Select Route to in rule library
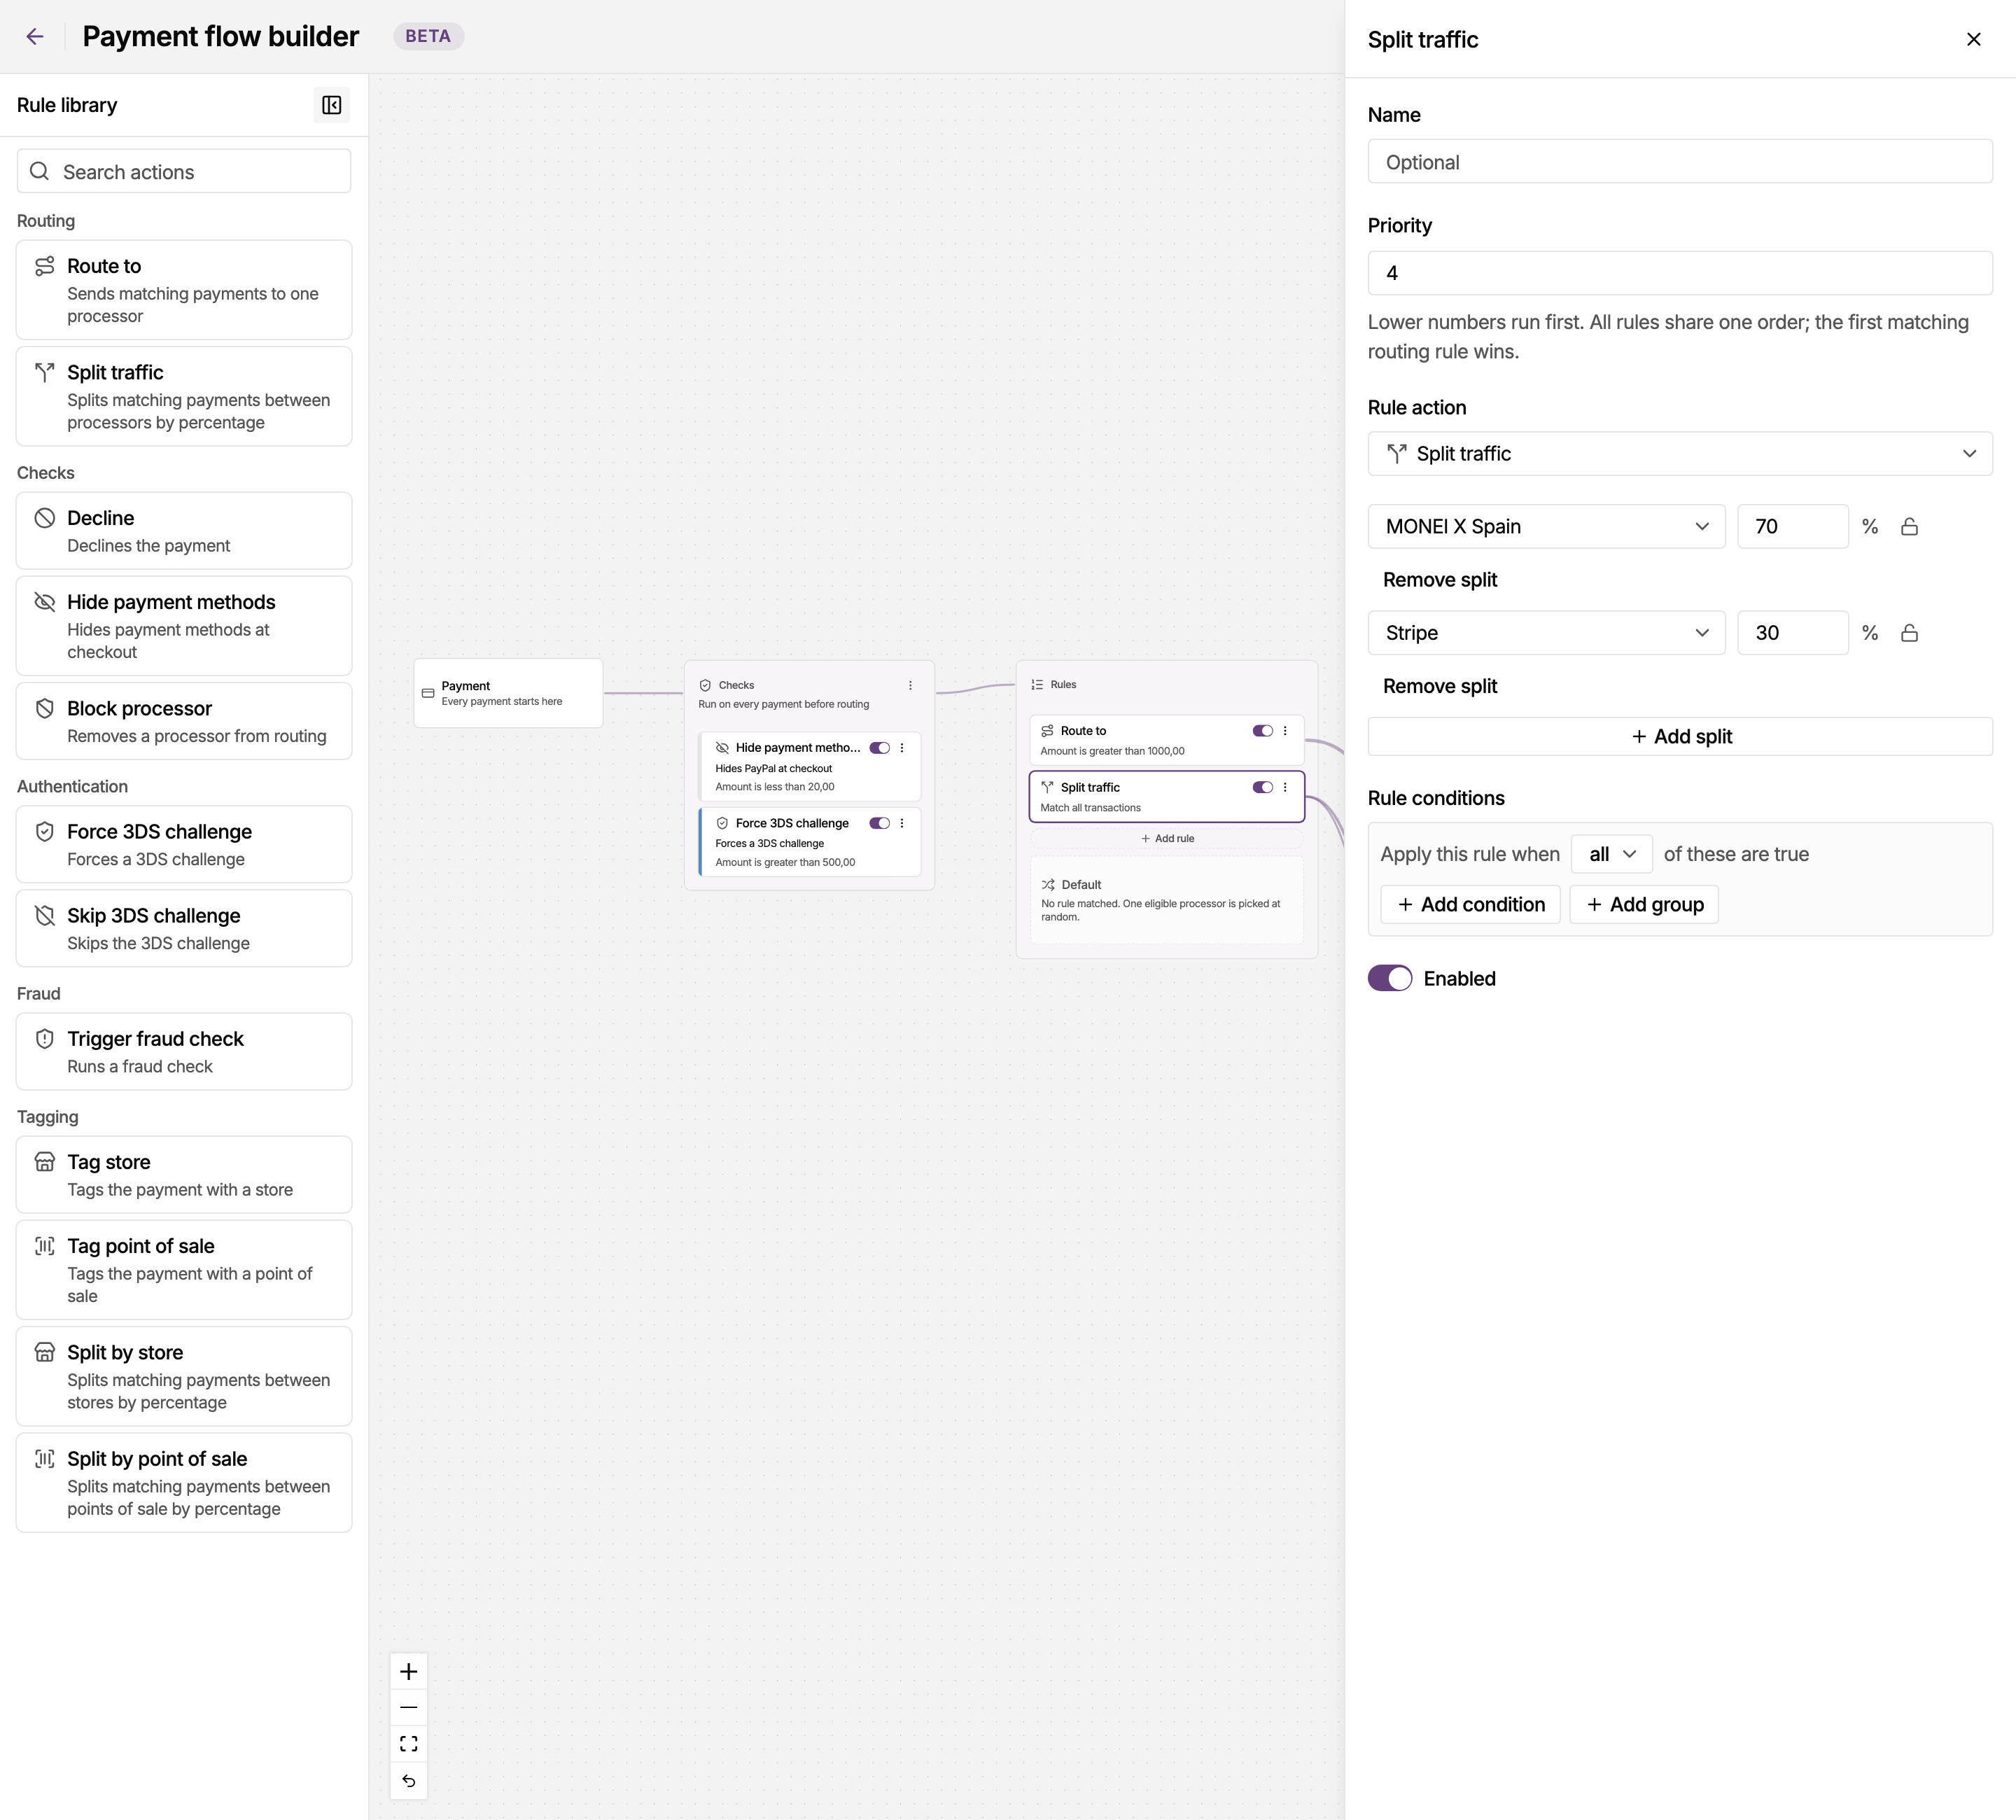This screenshot has height=1820, width=2016. coord(184,290)
